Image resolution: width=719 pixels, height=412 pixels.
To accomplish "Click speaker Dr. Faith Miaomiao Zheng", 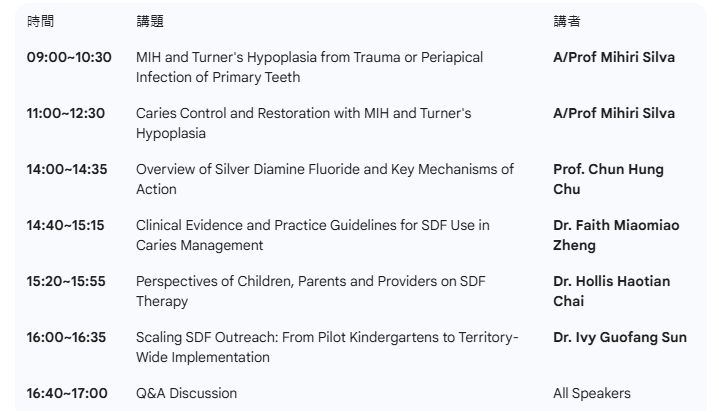I will click(x=615, y=235).
